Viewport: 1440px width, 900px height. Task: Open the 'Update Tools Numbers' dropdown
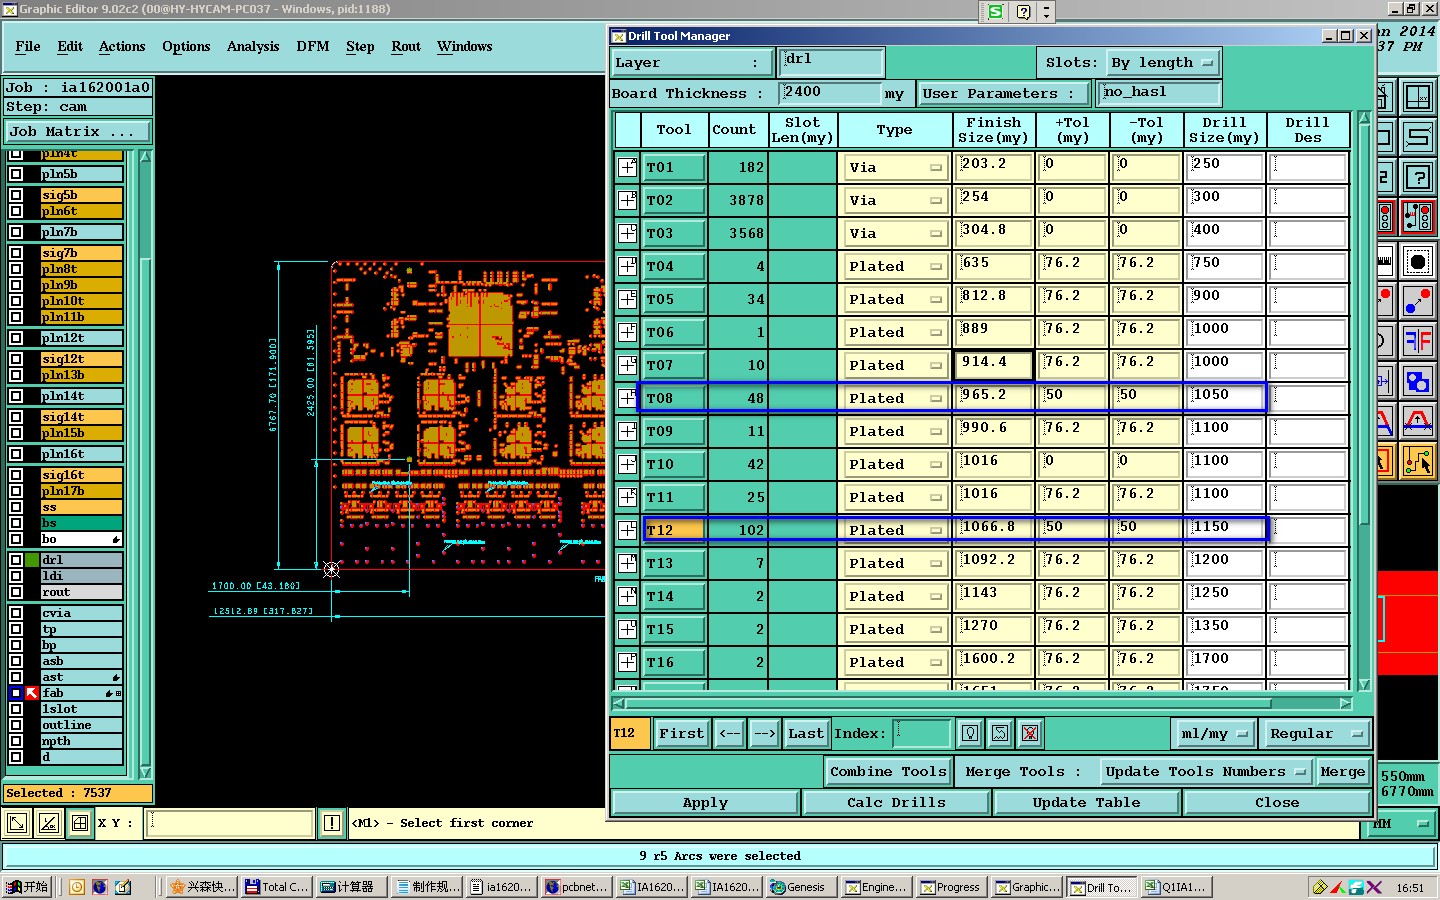[1204, 771]
